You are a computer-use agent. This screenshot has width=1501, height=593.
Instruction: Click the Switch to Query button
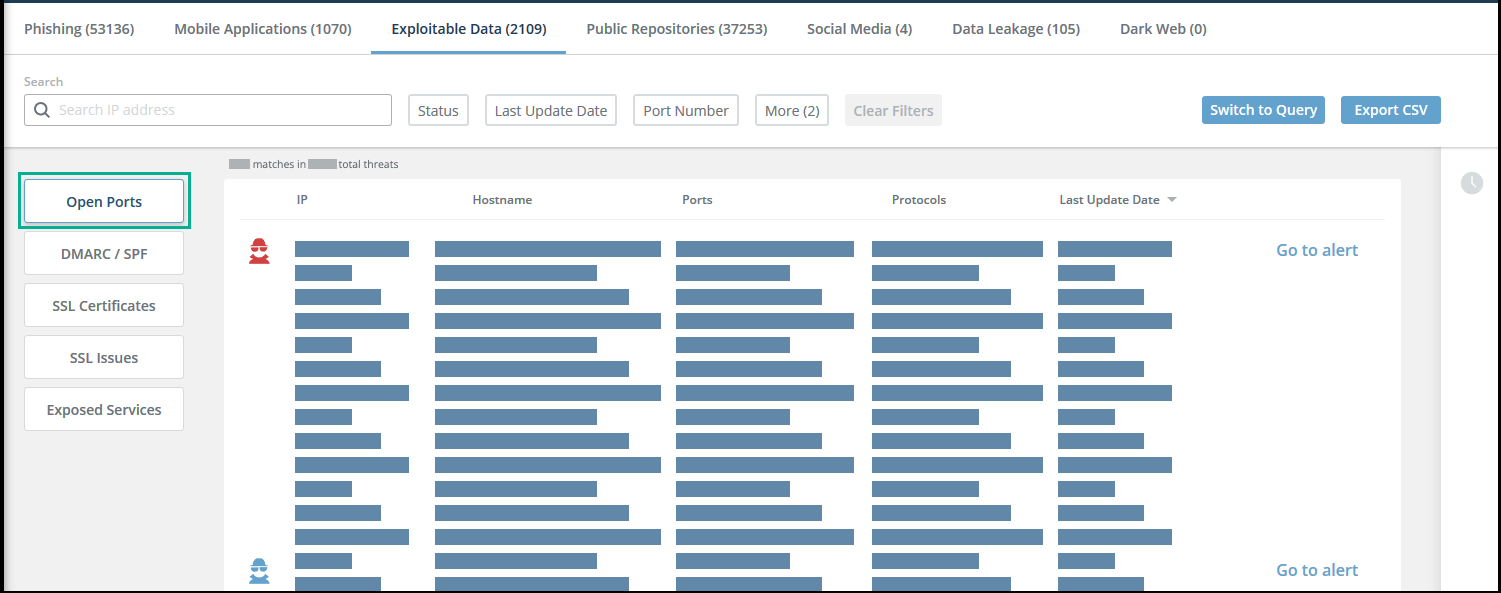(1263, 110)
